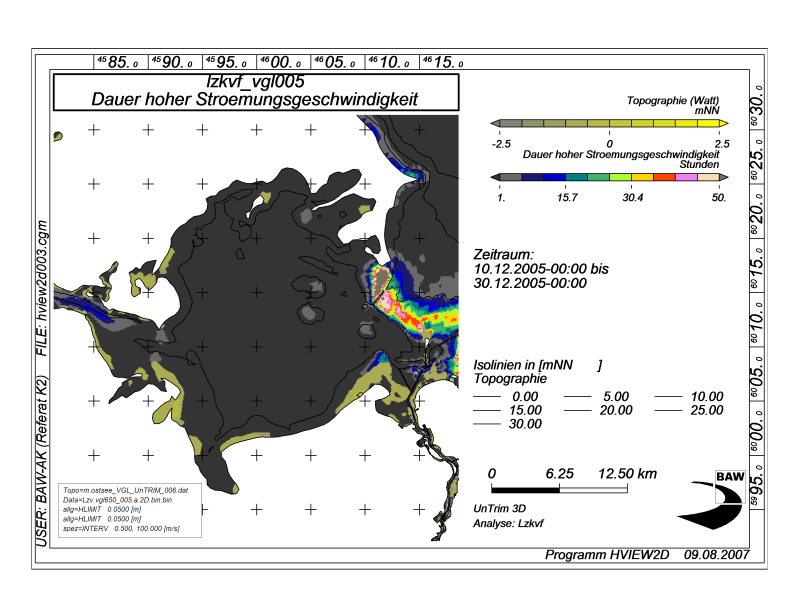
Task: Click the left arrow of Stunden color scale
Action: click(x=495, y=177)
